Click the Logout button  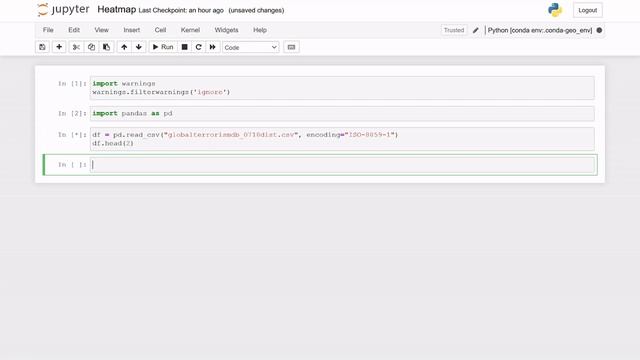(588, 10)
